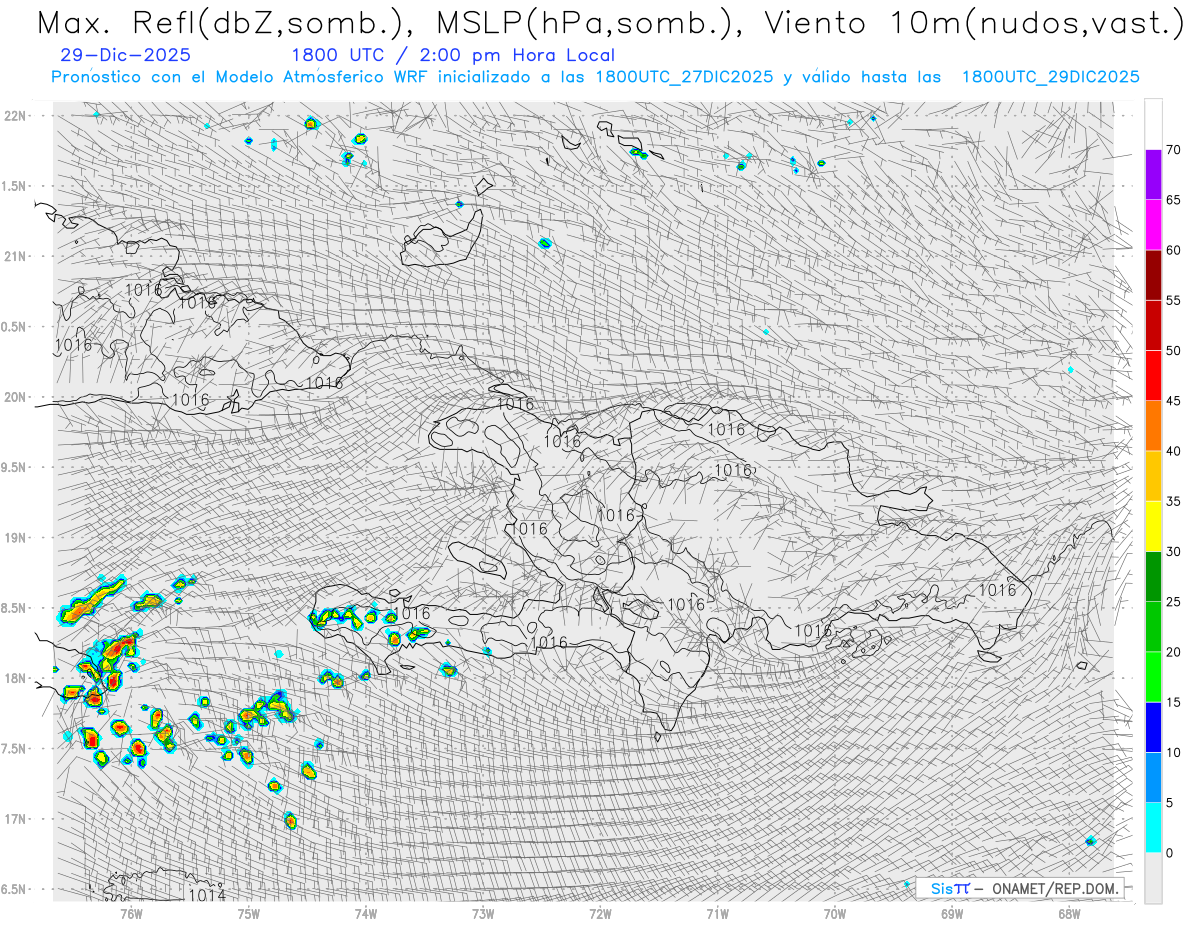Click the '18N' latitude label
The image size is (1200, 927).
(x=14, y=678)
